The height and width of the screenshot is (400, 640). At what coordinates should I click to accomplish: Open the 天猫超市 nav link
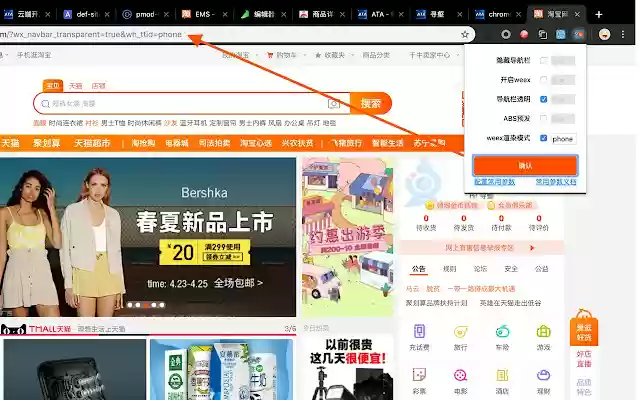[92, 143]
